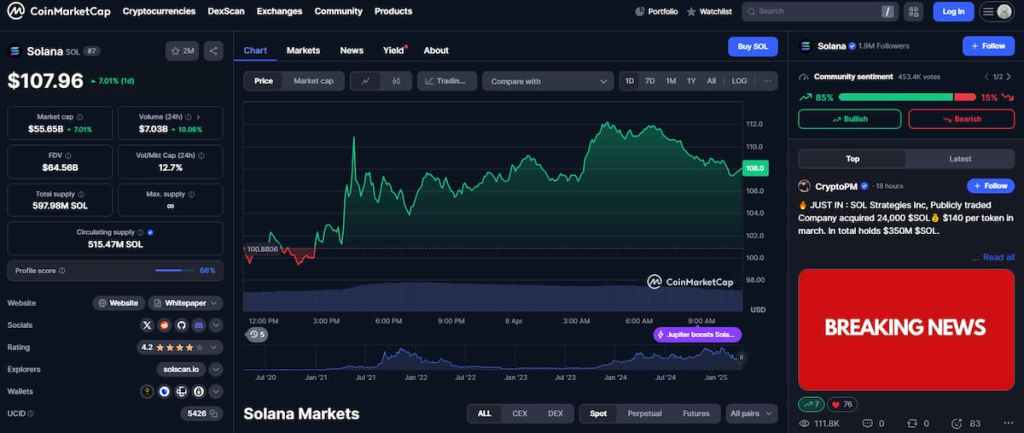This screenshot has height=433, width=1024.
Task: Open Solana's Discord social link
Action: click(x=199, y=325)
